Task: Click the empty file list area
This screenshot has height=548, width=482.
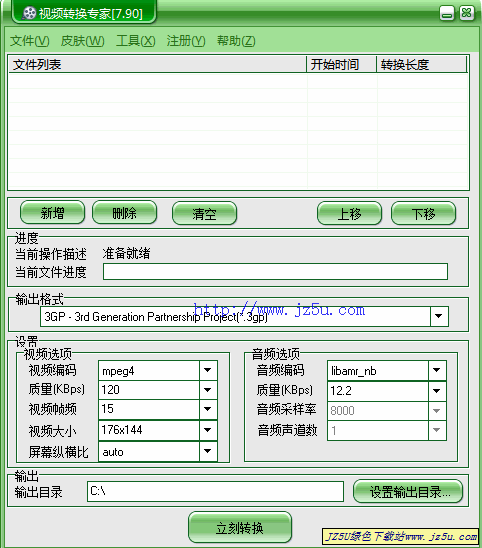Action: (x=238, y=131)
